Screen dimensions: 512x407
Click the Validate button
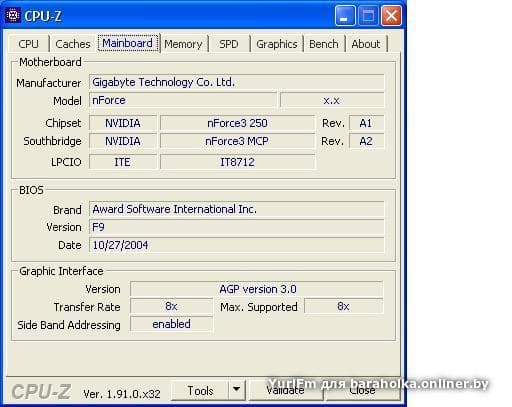(285, 390)
